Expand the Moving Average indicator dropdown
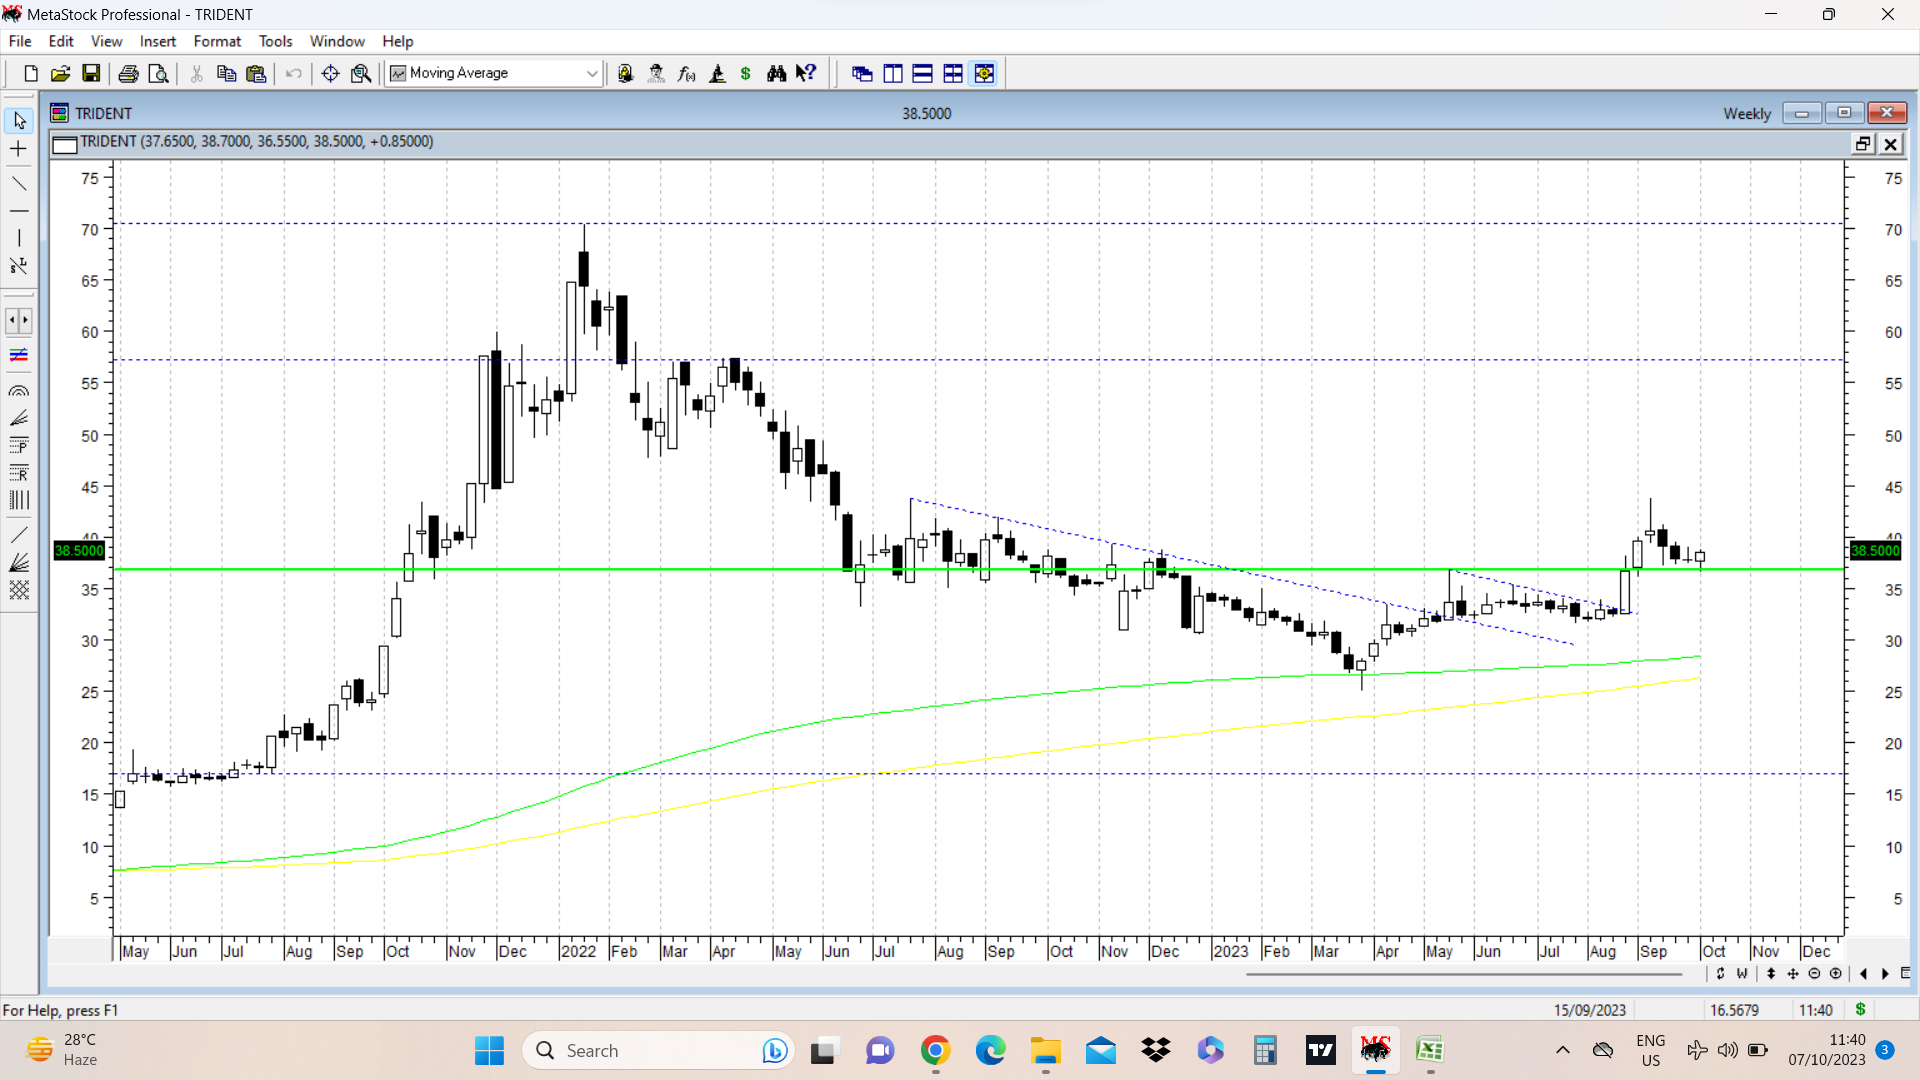 [592, 73]
